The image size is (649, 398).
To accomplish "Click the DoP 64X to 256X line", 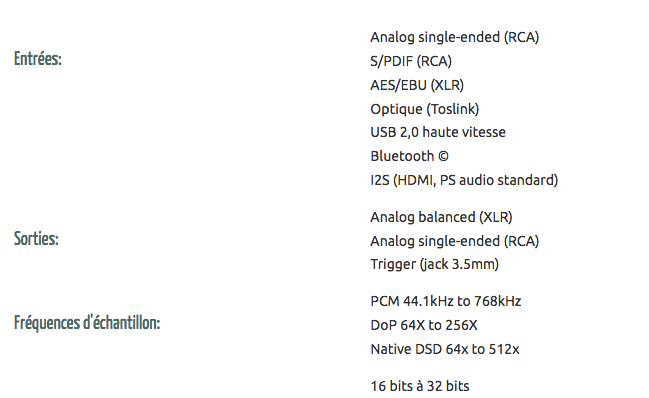I will [x=424, y=325].
